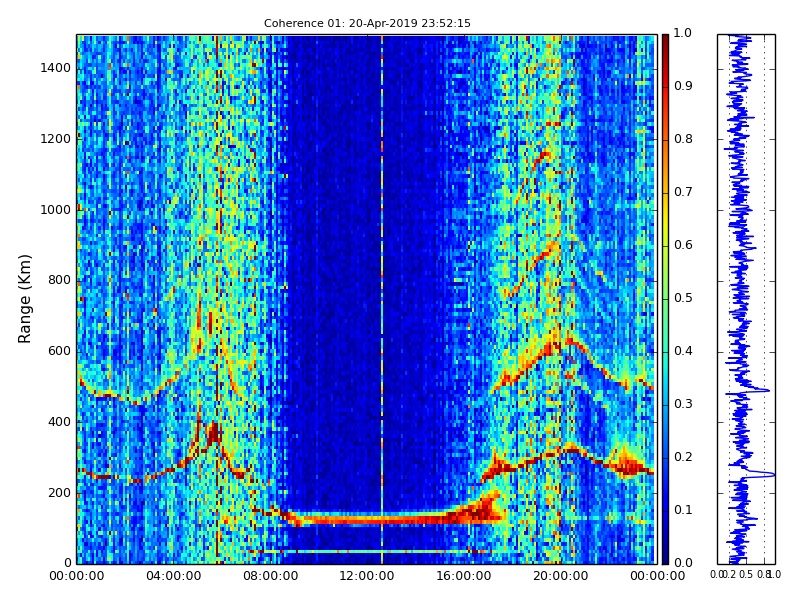The width and height of the screenshot is (800, 600).
Task: Click the vertical dashed line at 12:30 in the heatmap
Action: pos(382,299)
